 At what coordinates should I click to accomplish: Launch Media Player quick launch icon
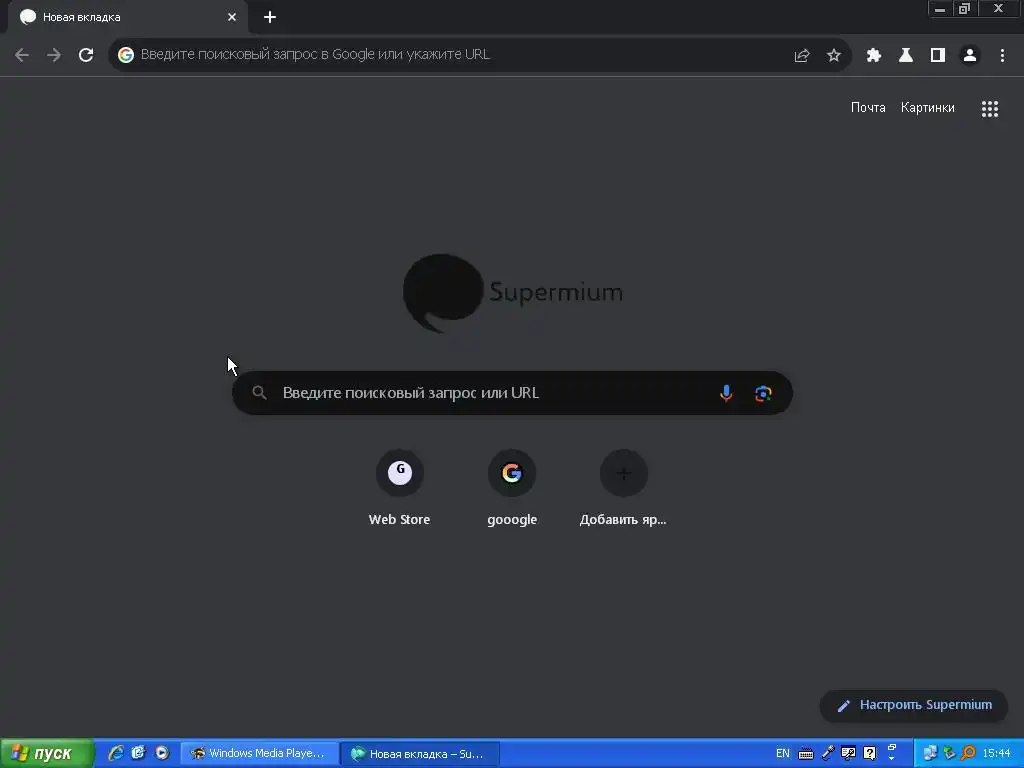pos(162,754)
